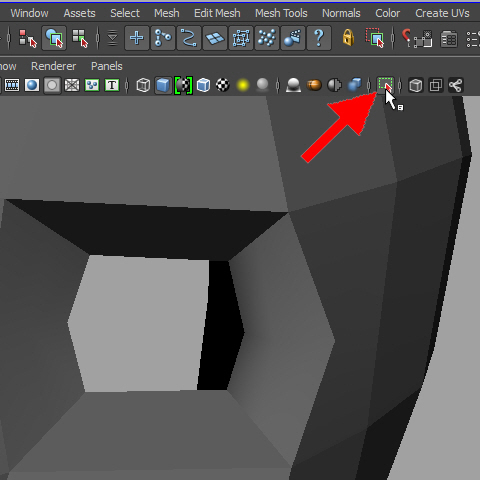
Task: Toggle Textured checkered sphere display icon
Action: [223, 85]
